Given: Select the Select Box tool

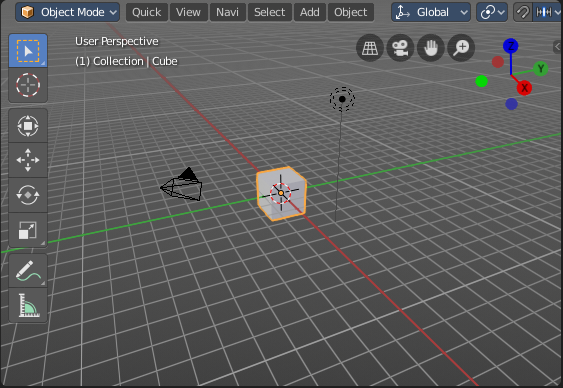Looking at the screenshot, I should (28, 51).
